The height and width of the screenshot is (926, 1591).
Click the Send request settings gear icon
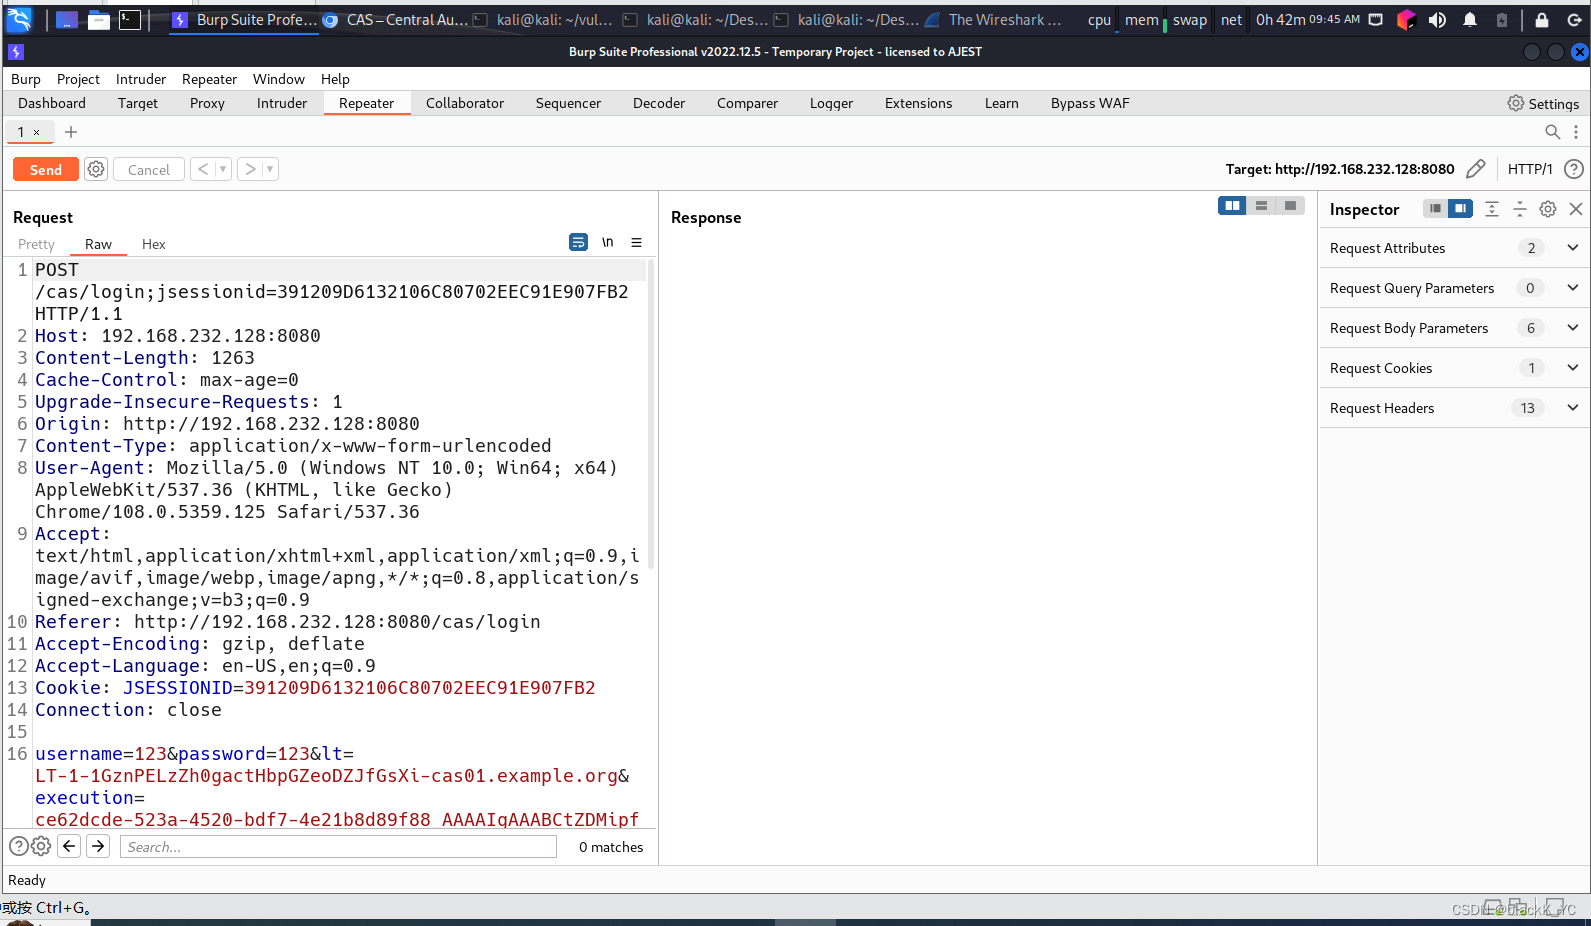pyautogui.click(x=96, y=169)
